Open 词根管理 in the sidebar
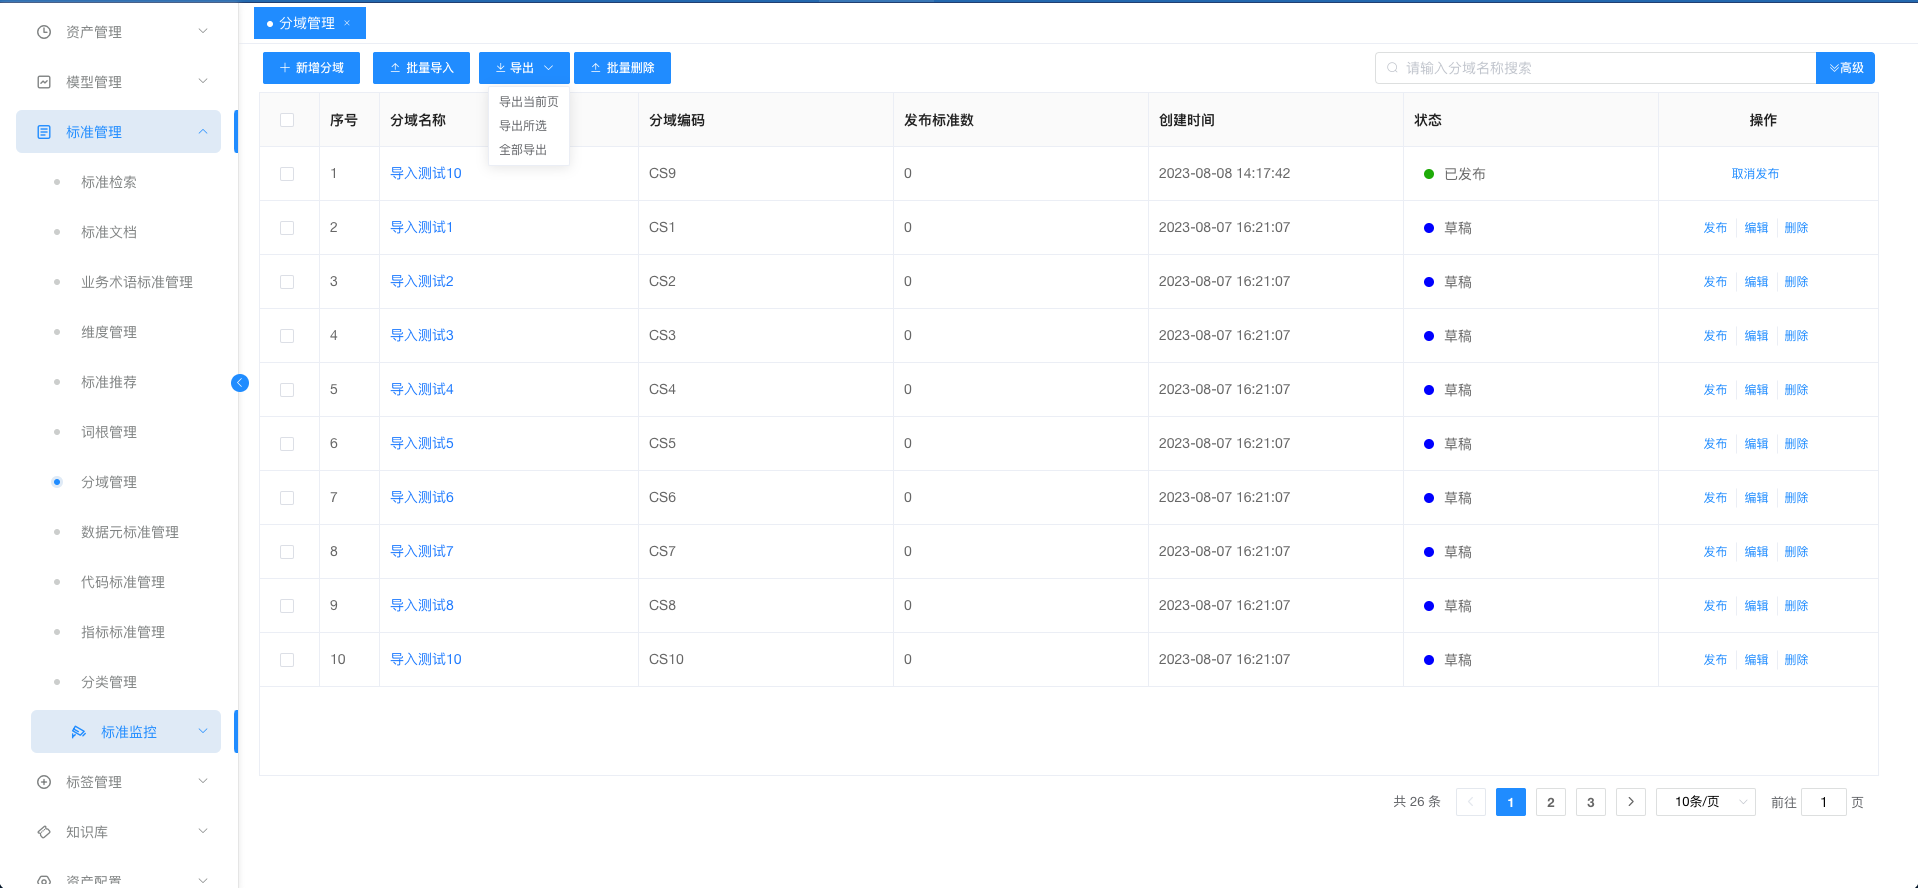This screenshot has width=1918, height=888. [x=109, y=432]
